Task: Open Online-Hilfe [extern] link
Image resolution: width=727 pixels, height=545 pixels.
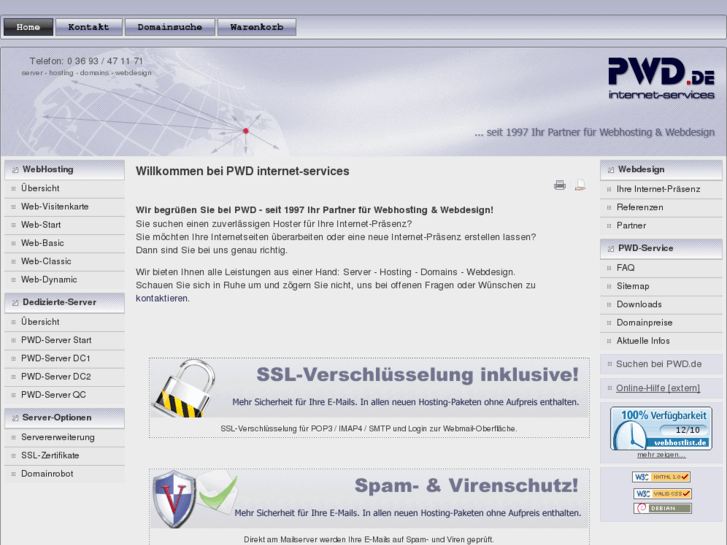Action: pos(658,388)
